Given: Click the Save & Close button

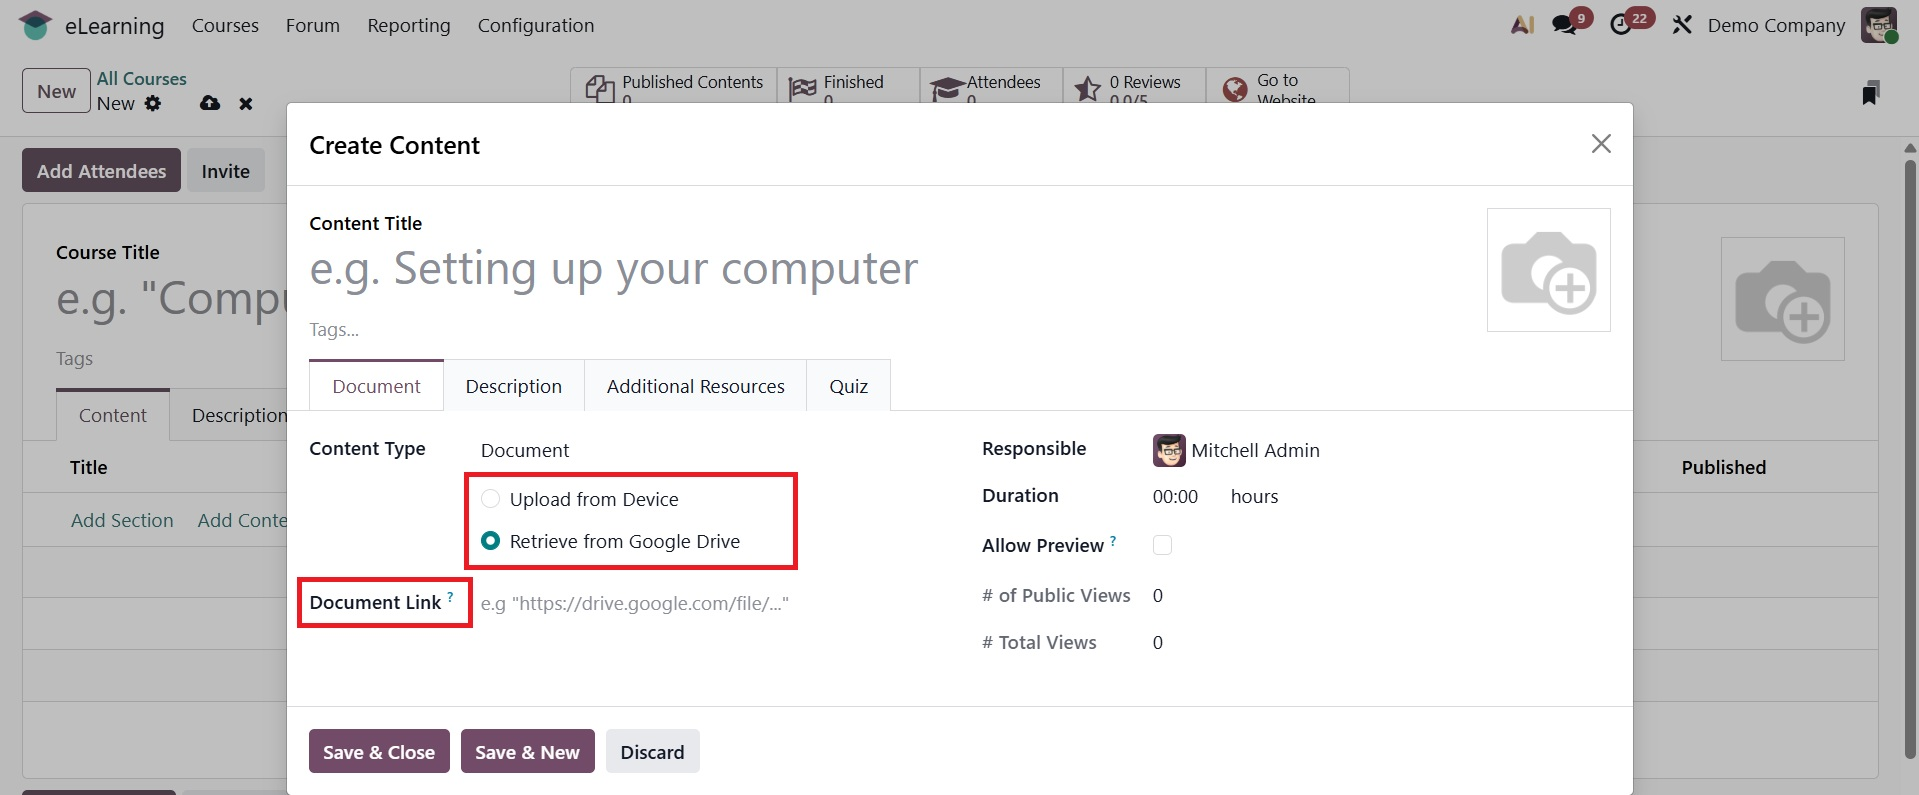Looking at the screenshot, I should [x=379, y=752].
